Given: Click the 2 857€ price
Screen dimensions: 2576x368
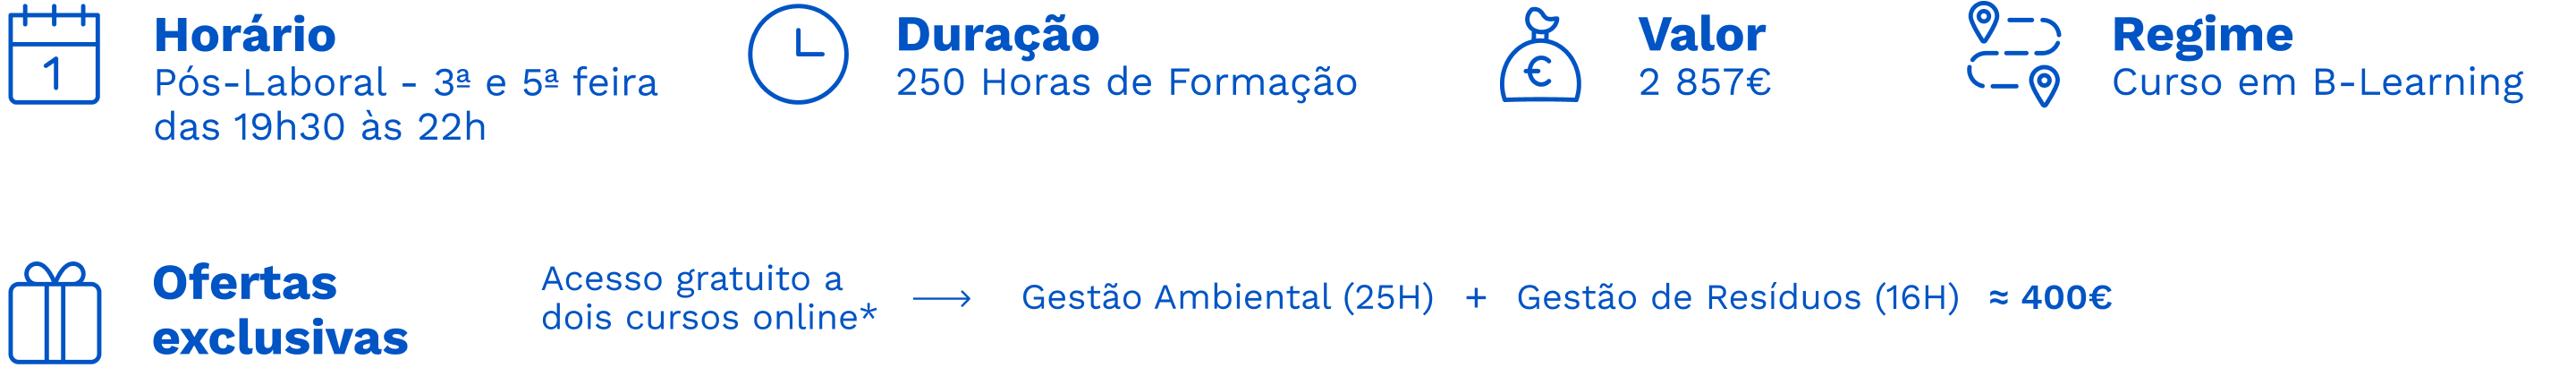Looking at the screenshot, I should [1705, 82].
